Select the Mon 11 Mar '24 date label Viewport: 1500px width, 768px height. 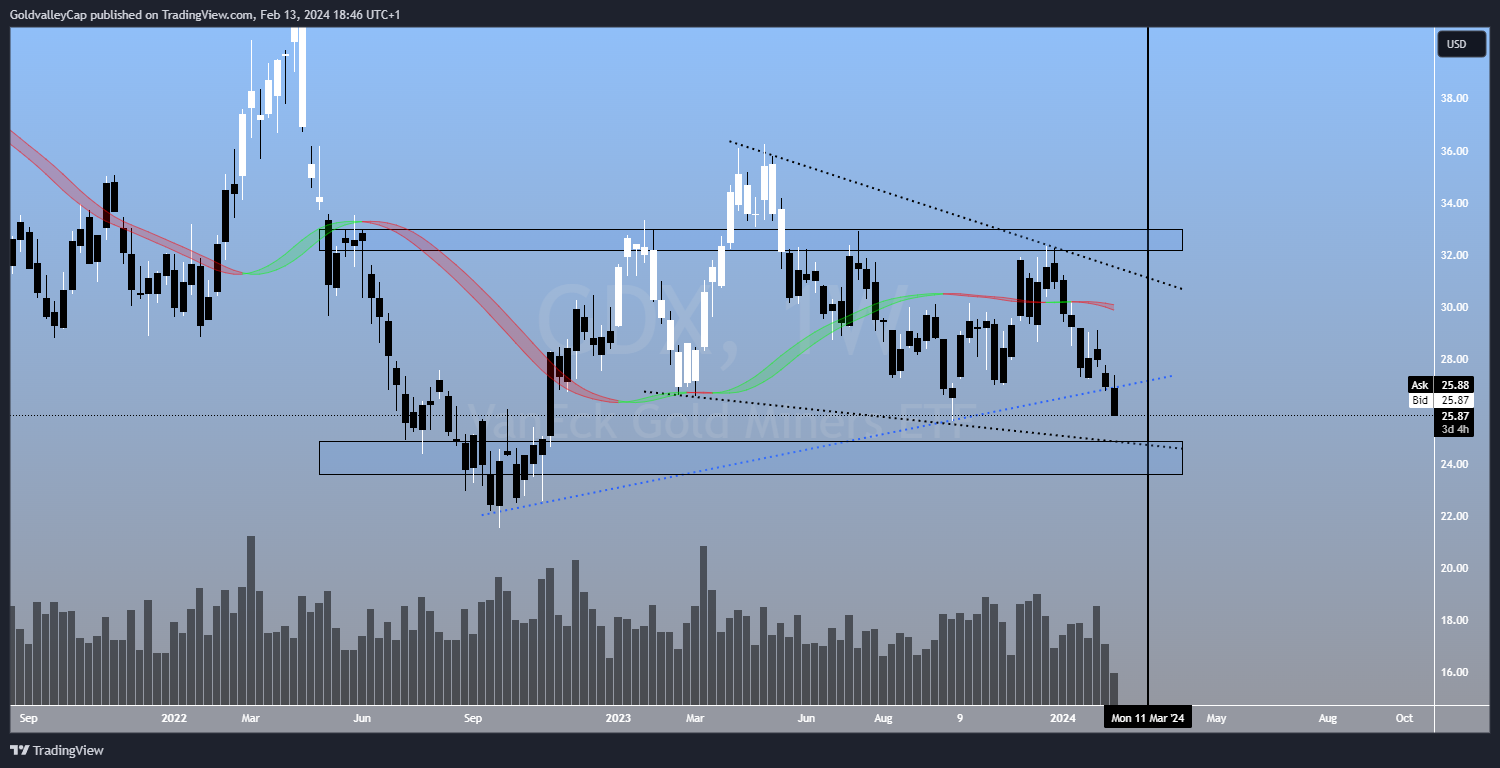tap(1148, 718)
